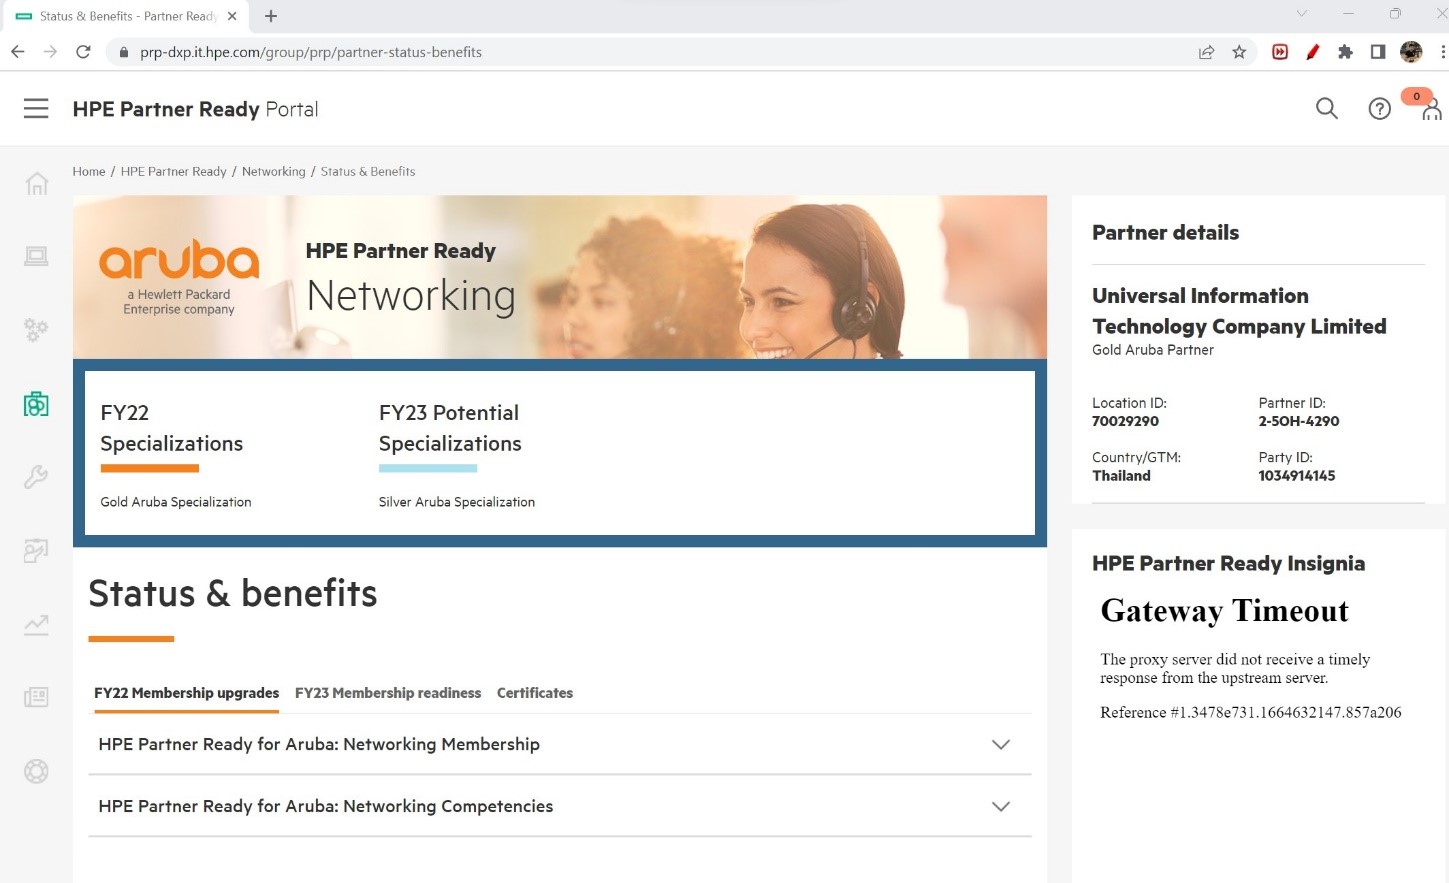This screenshot has height=883, width=1449.
Task: Open the trending chart sidebar icon
Action: [x=36, y=625]
